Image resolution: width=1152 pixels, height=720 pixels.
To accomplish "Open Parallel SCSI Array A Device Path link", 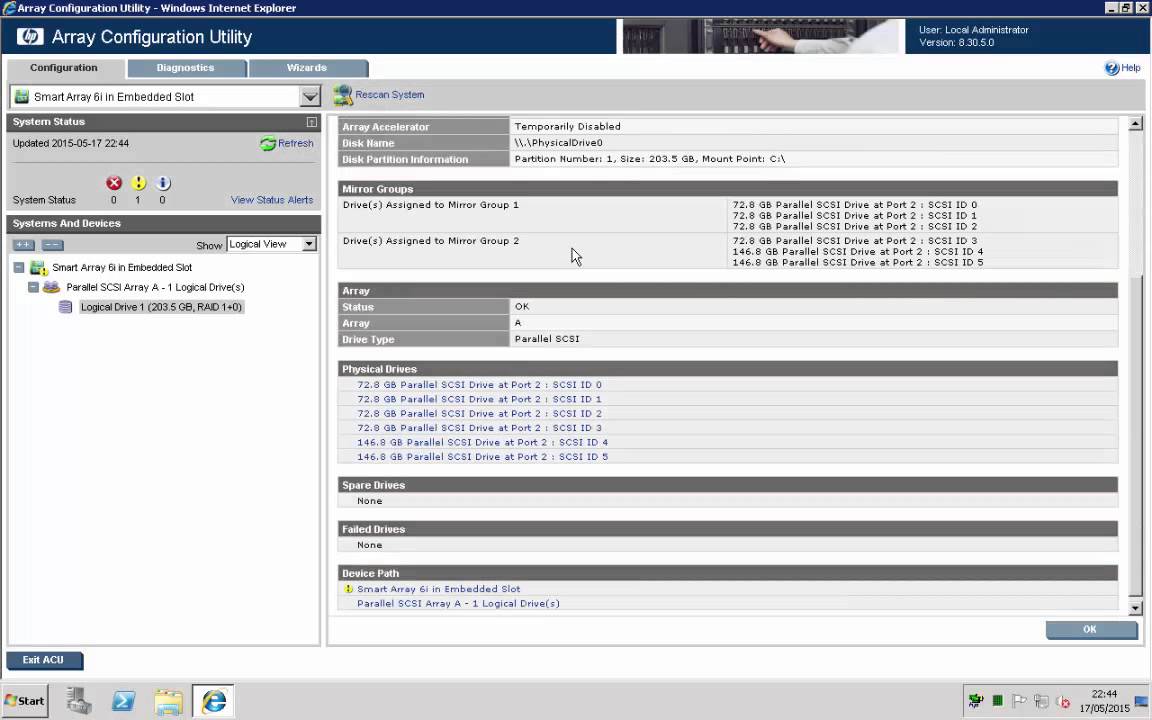I will 458,604.
